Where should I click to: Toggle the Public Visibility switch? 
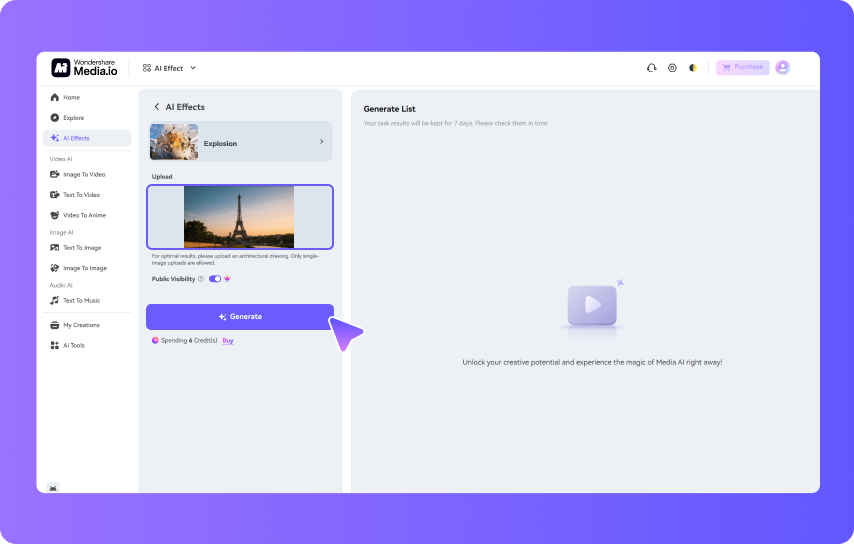pyautogui.click(x=215, y=279)
